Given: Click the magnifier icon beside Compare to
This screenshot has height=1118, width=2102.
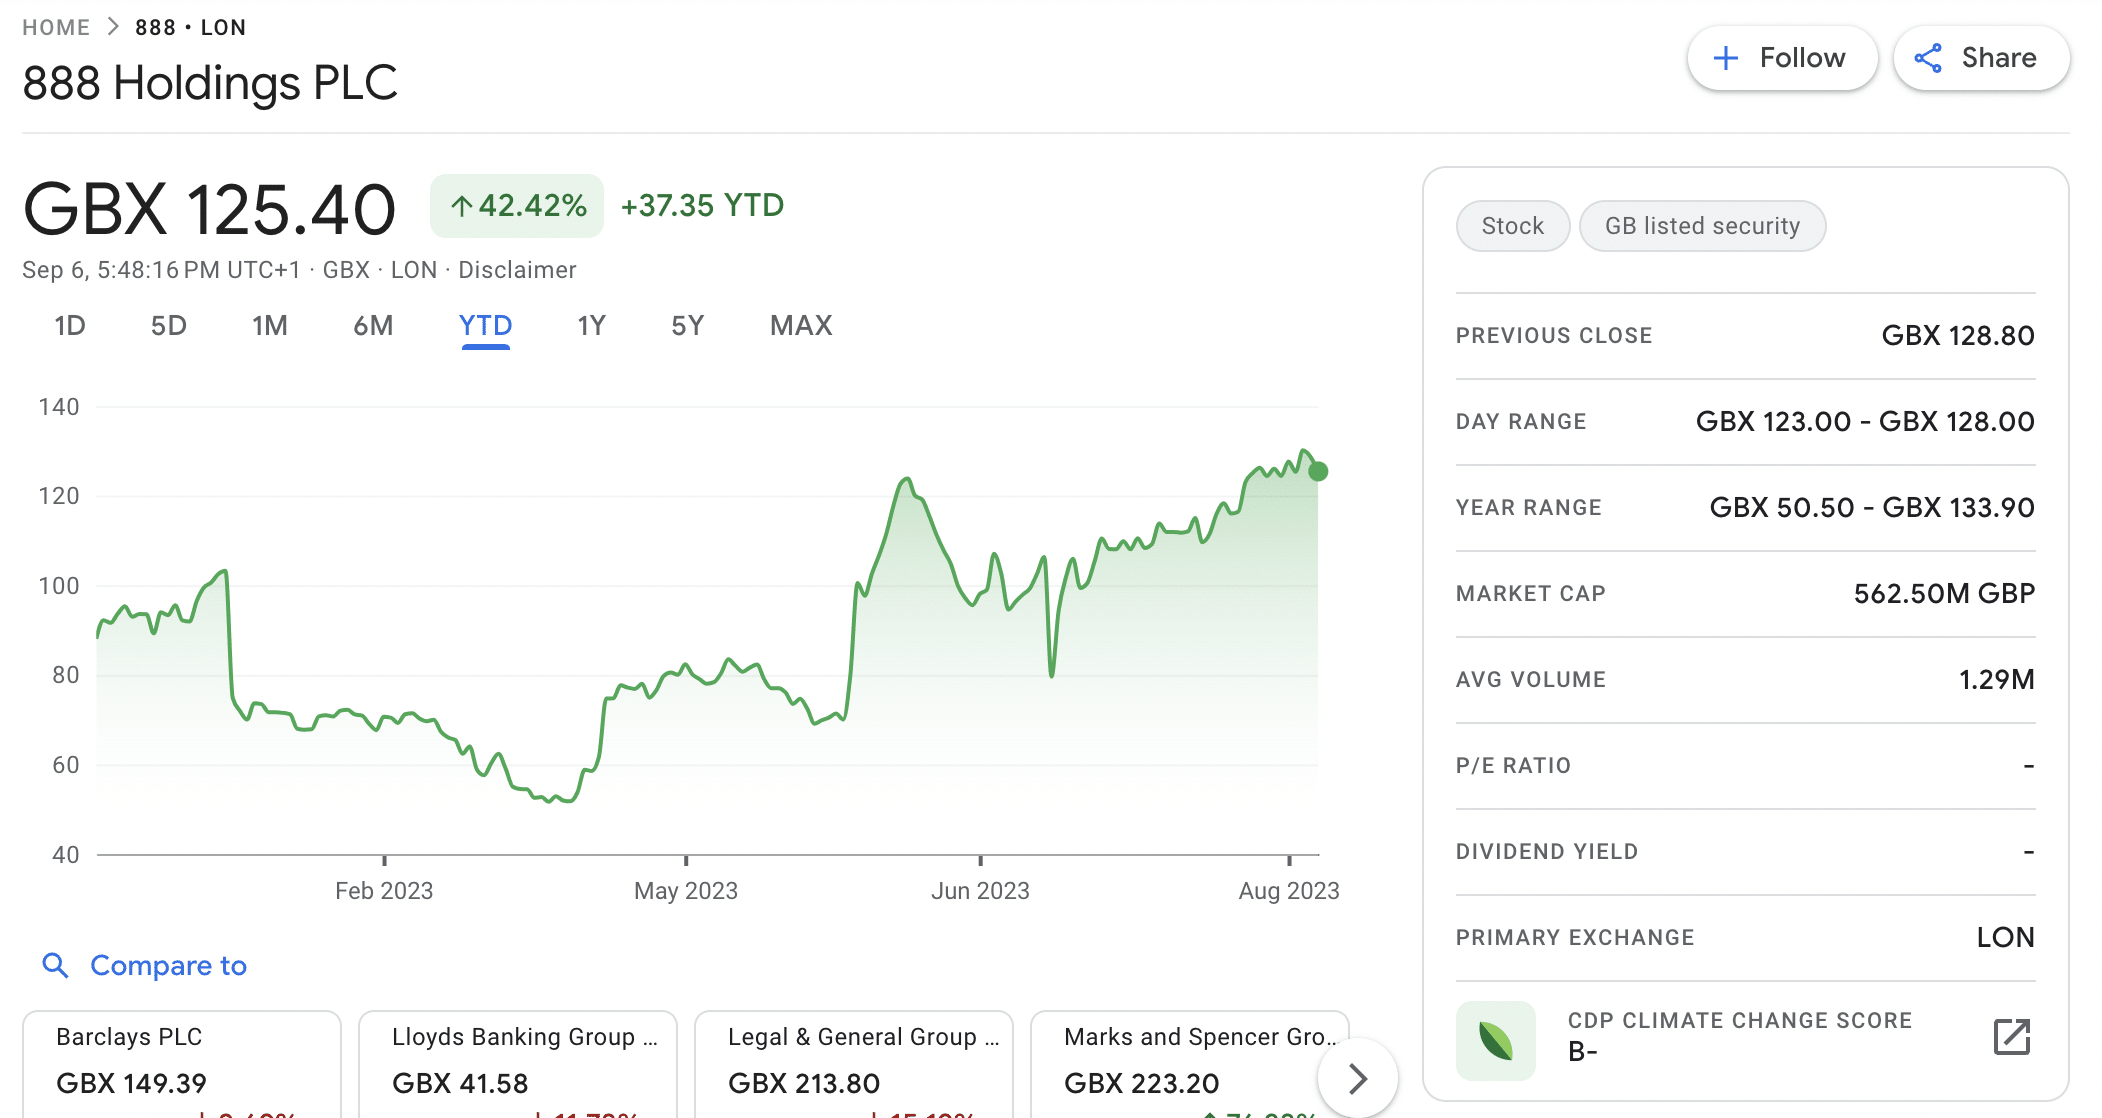Looking at the screenshot, I should [x=55, y=965].
